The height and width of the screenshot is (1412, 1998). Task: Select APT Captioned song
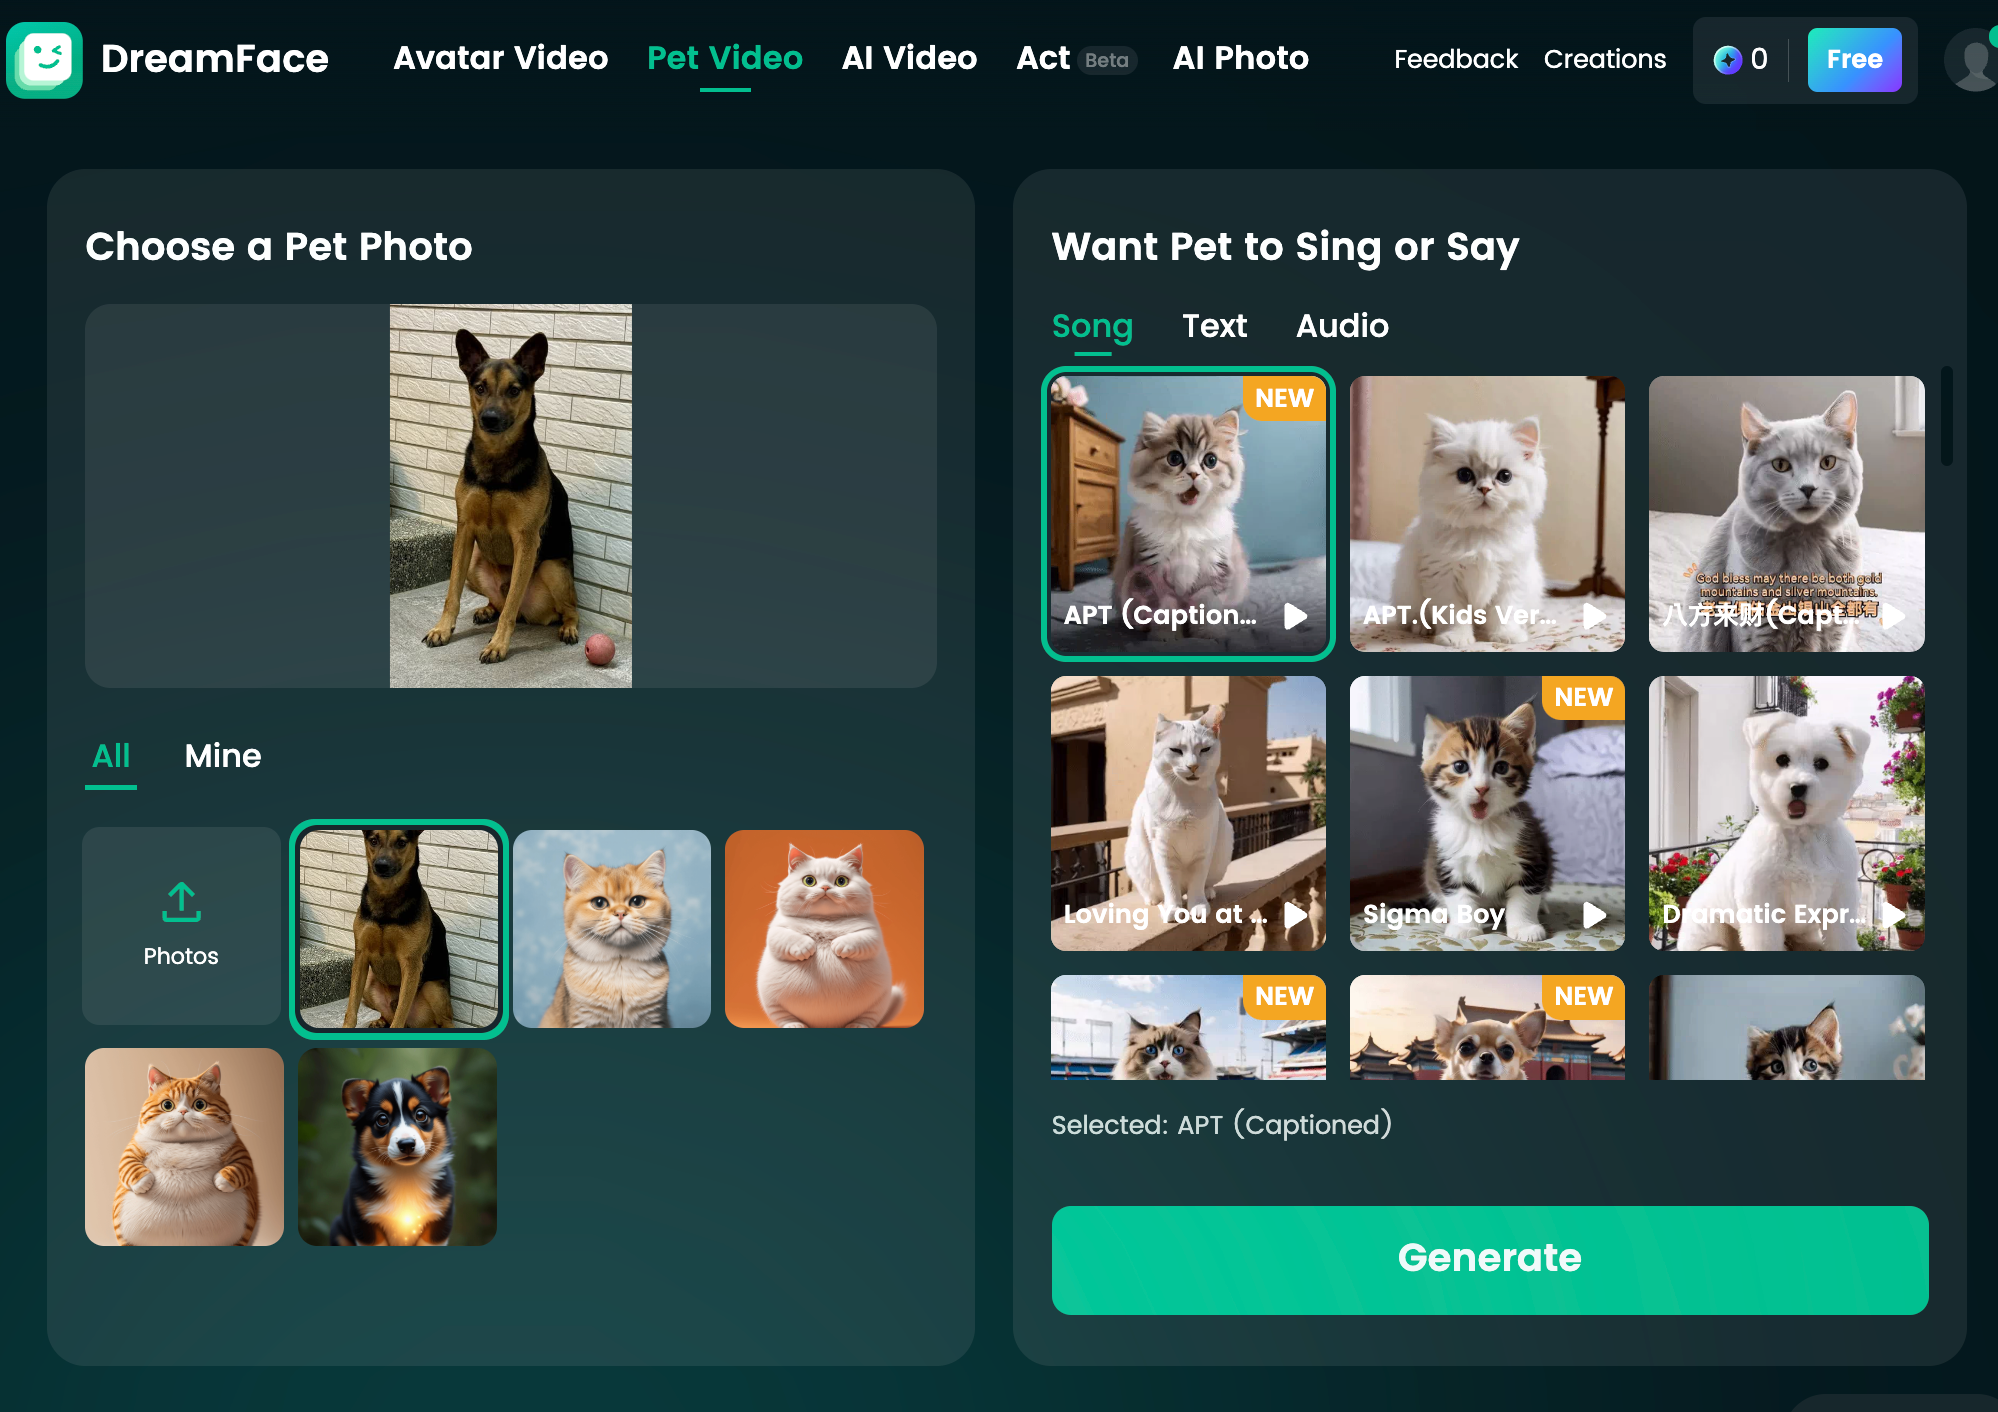pos(1188,513)
